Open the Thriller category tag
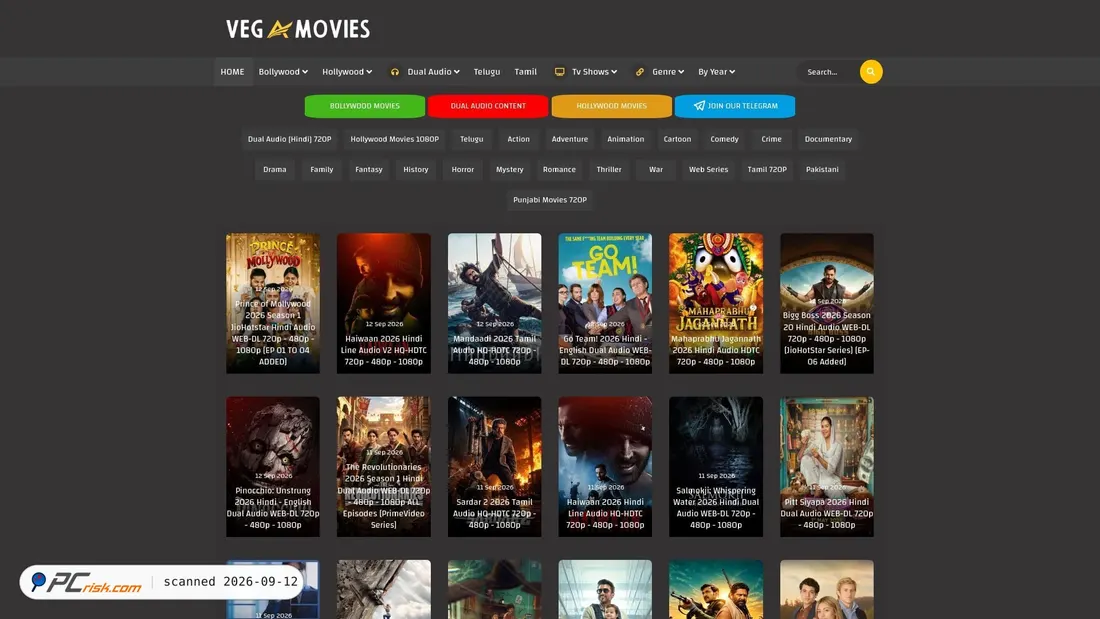Viewport: 1100px width, 619px height. [609, 169]
